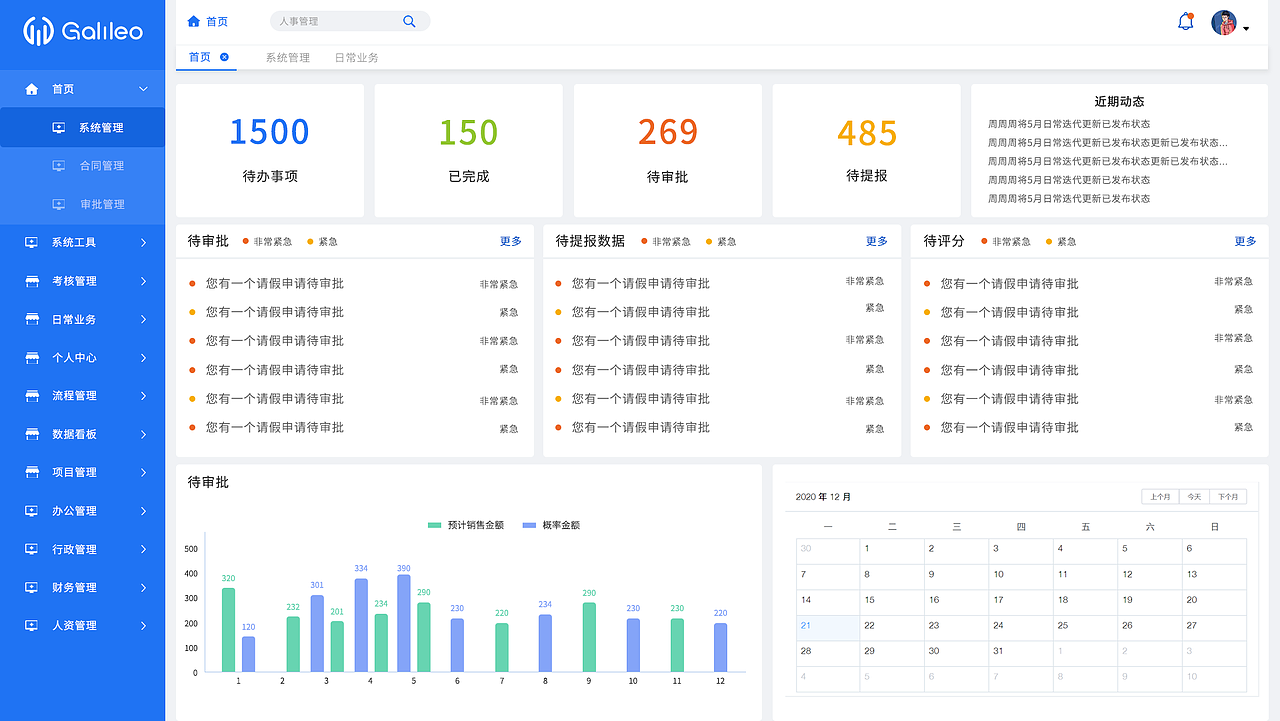Click the icon beside 人资管理

point(32,626)
